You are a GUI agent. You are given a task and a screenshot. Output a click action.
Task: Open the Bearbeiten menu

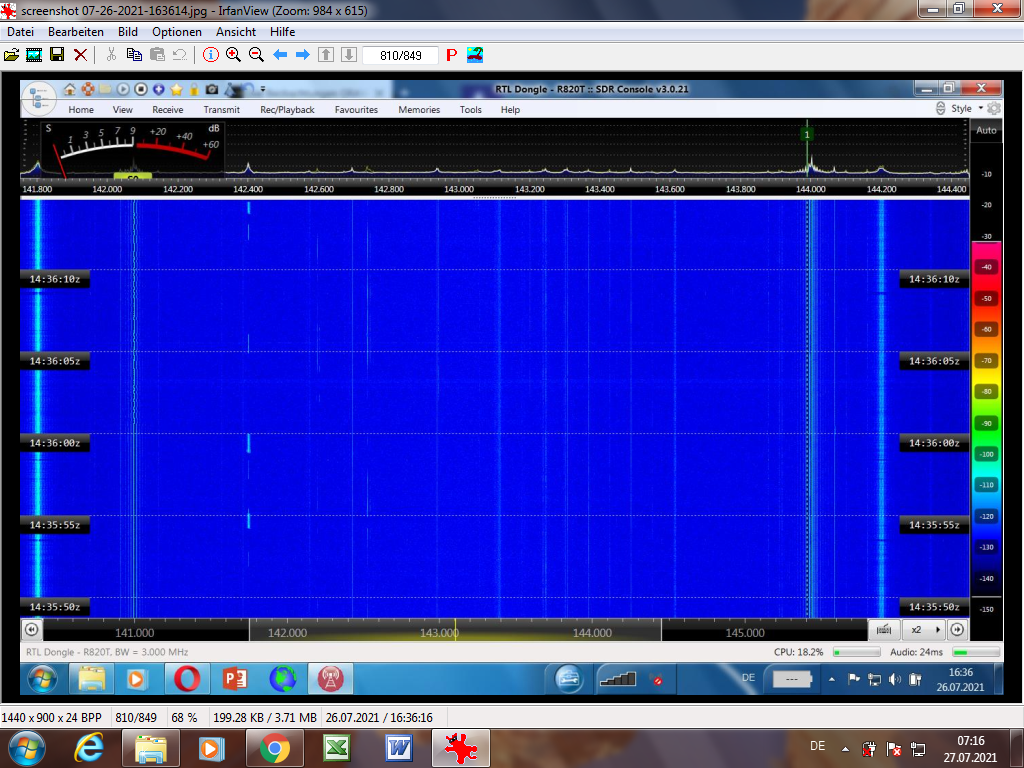tap(76, 31)
